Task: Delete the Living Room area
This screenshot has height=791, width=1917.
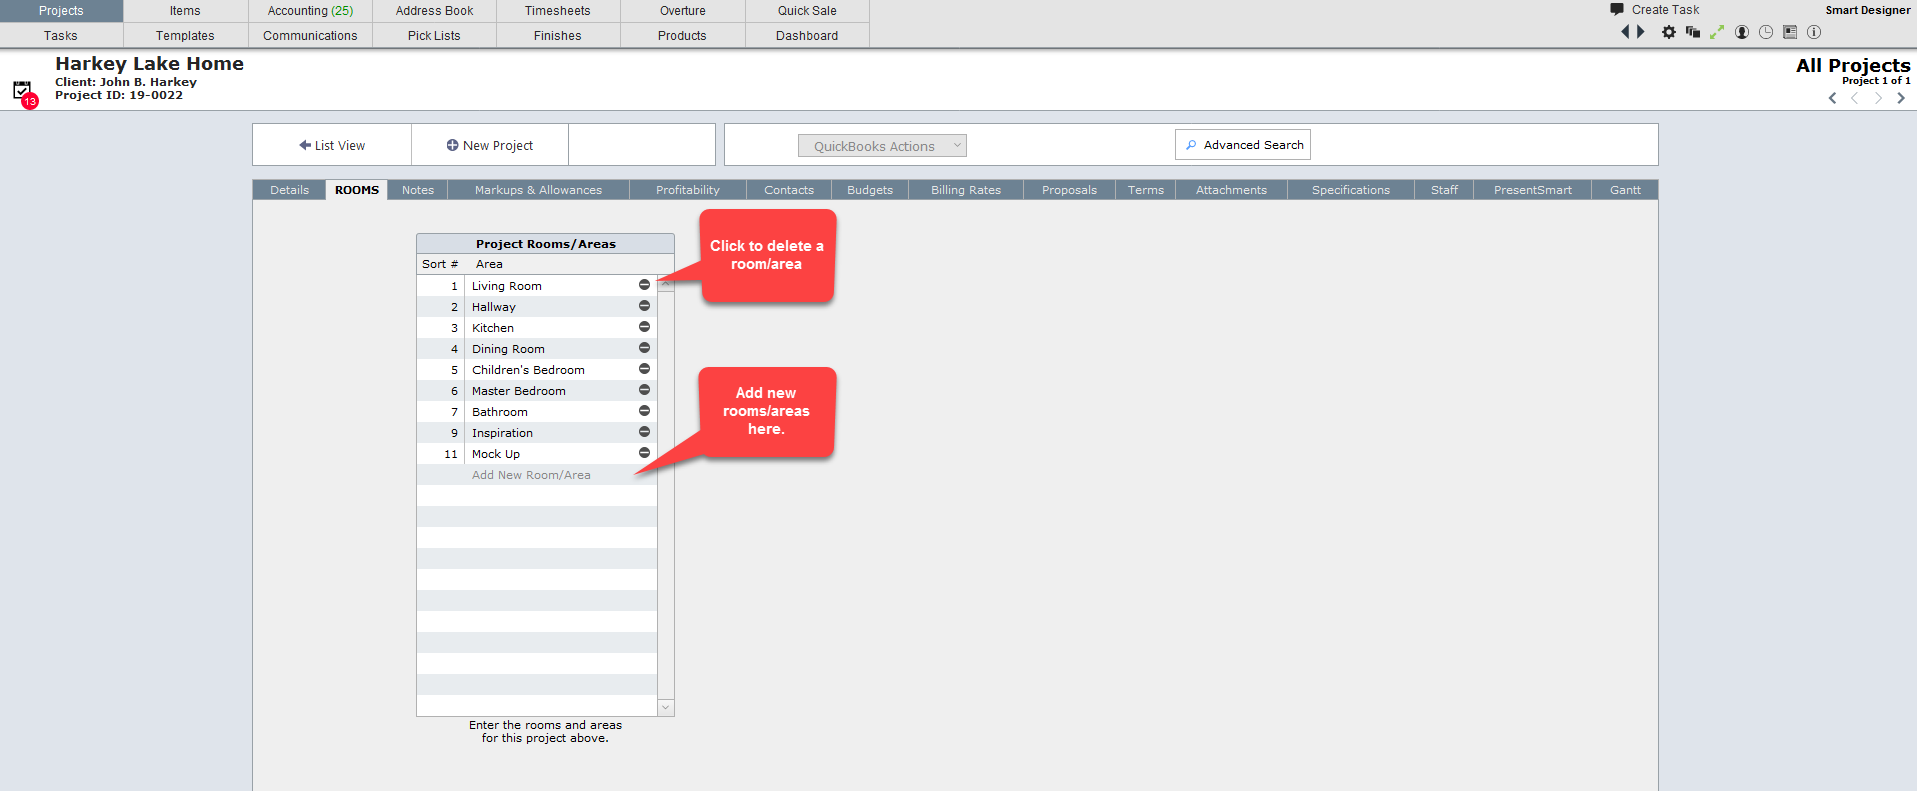Action: coord(644,285)
